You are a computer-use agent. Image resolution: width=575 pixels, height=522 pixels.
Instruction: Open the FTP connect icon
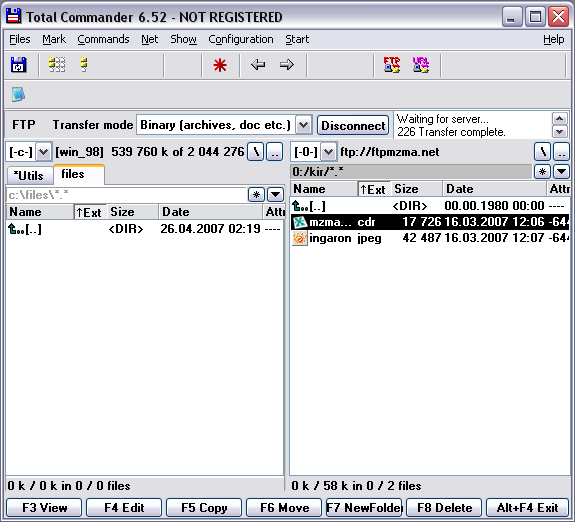(392, 65)
